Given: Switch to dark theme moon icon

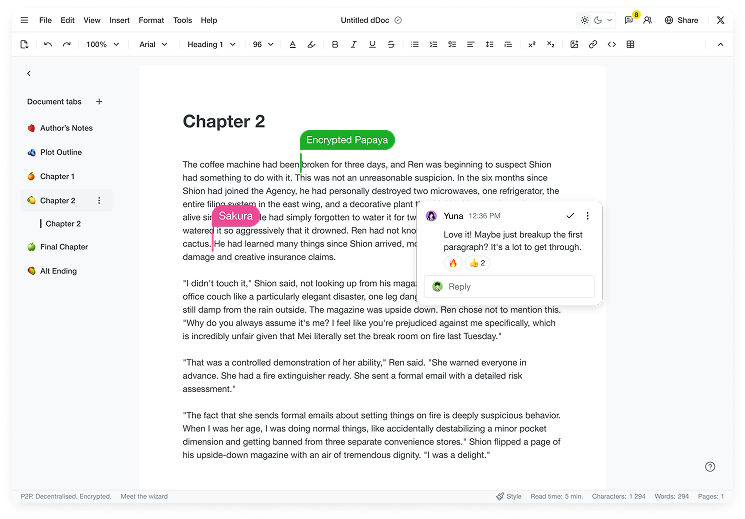Looking at the screenshot, I should [x=598, y=20].
